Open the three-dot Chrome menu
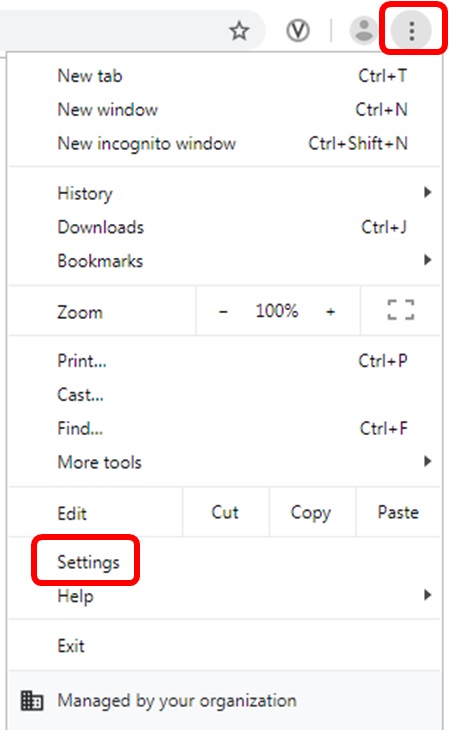This screenshot has height=734, width=456. 412,31
